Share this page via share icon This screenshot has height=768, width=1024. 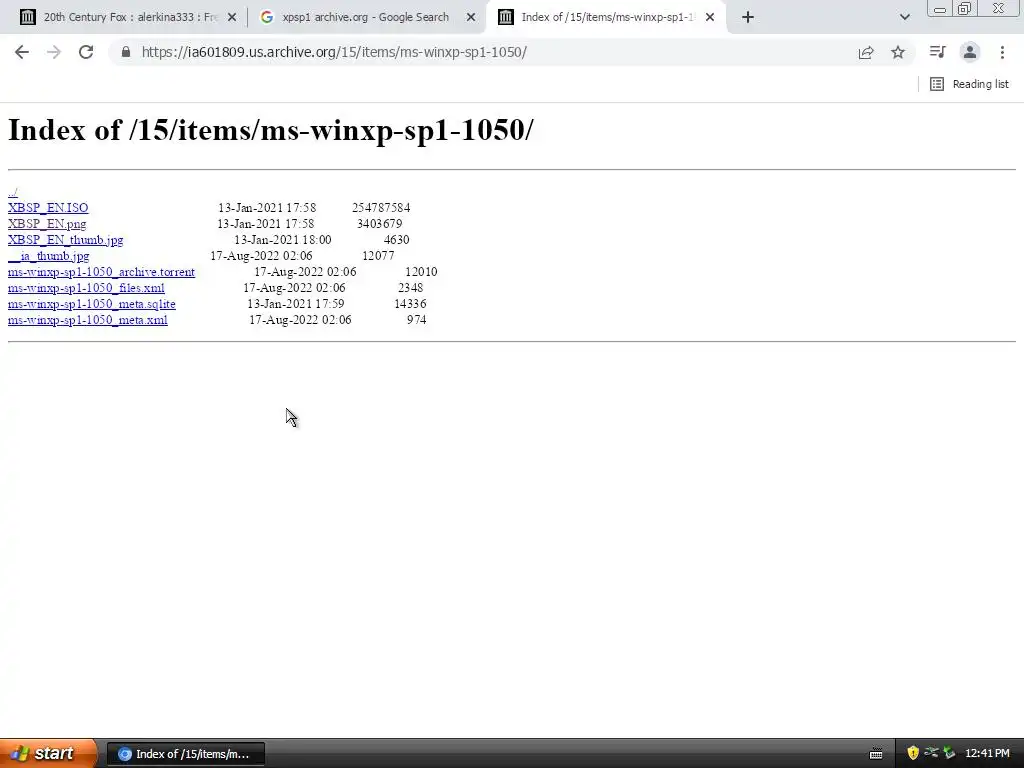pos(866,52)
